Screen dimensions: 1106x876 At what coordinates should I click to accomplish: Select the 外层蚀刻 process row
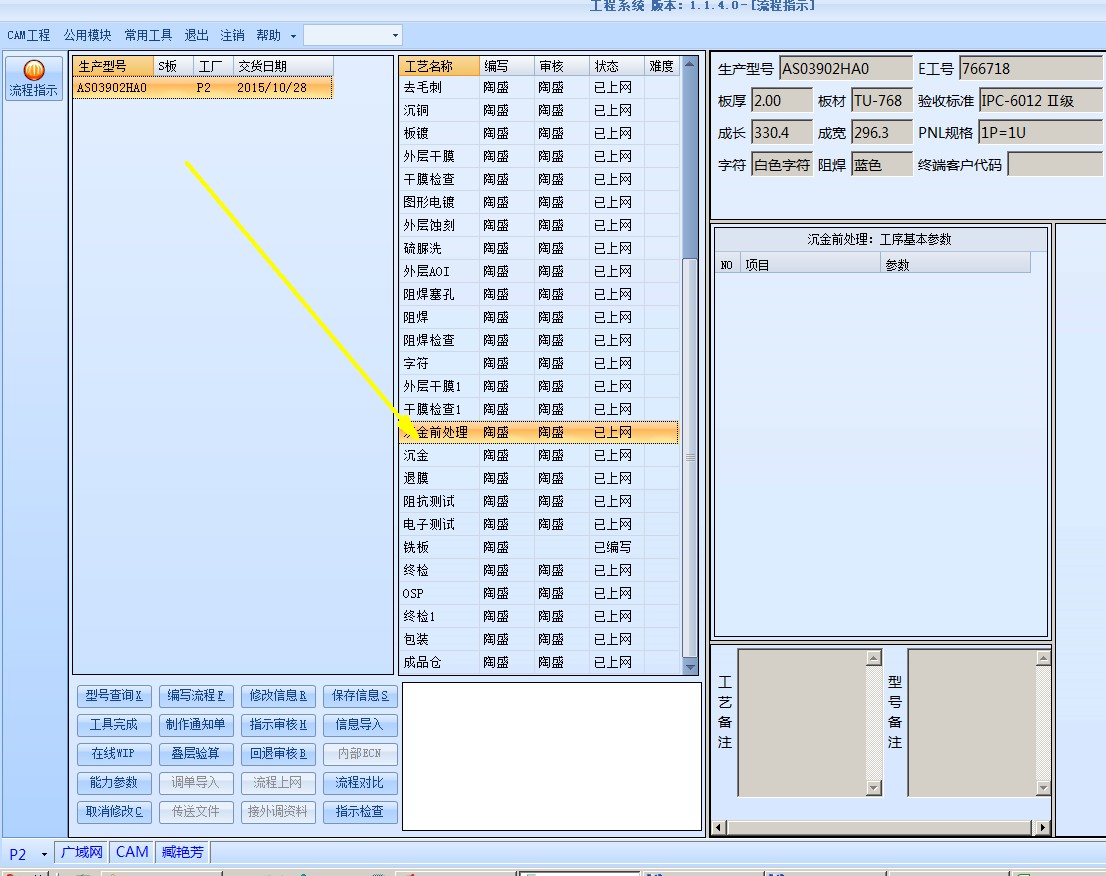[539, 226]
